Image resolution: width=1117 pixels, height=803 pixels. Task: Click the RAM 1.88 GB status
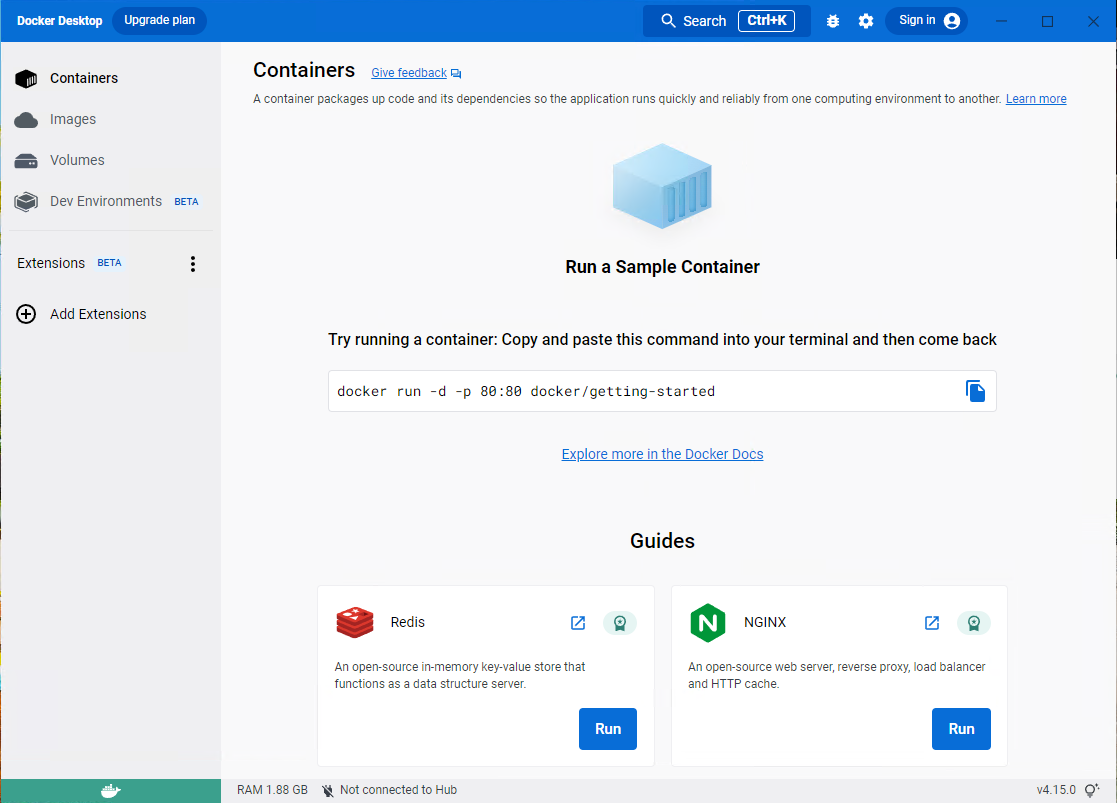click(272, 790)
